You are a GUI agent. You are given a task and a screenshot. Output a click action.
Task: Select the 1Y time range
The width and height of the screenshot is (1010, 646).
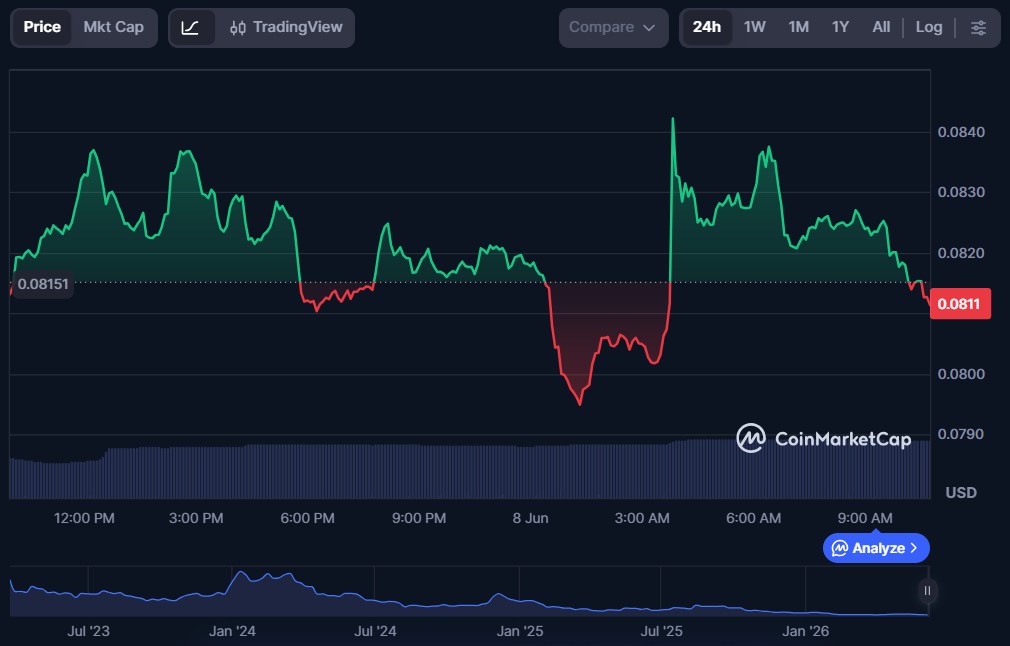coord(840,27)
